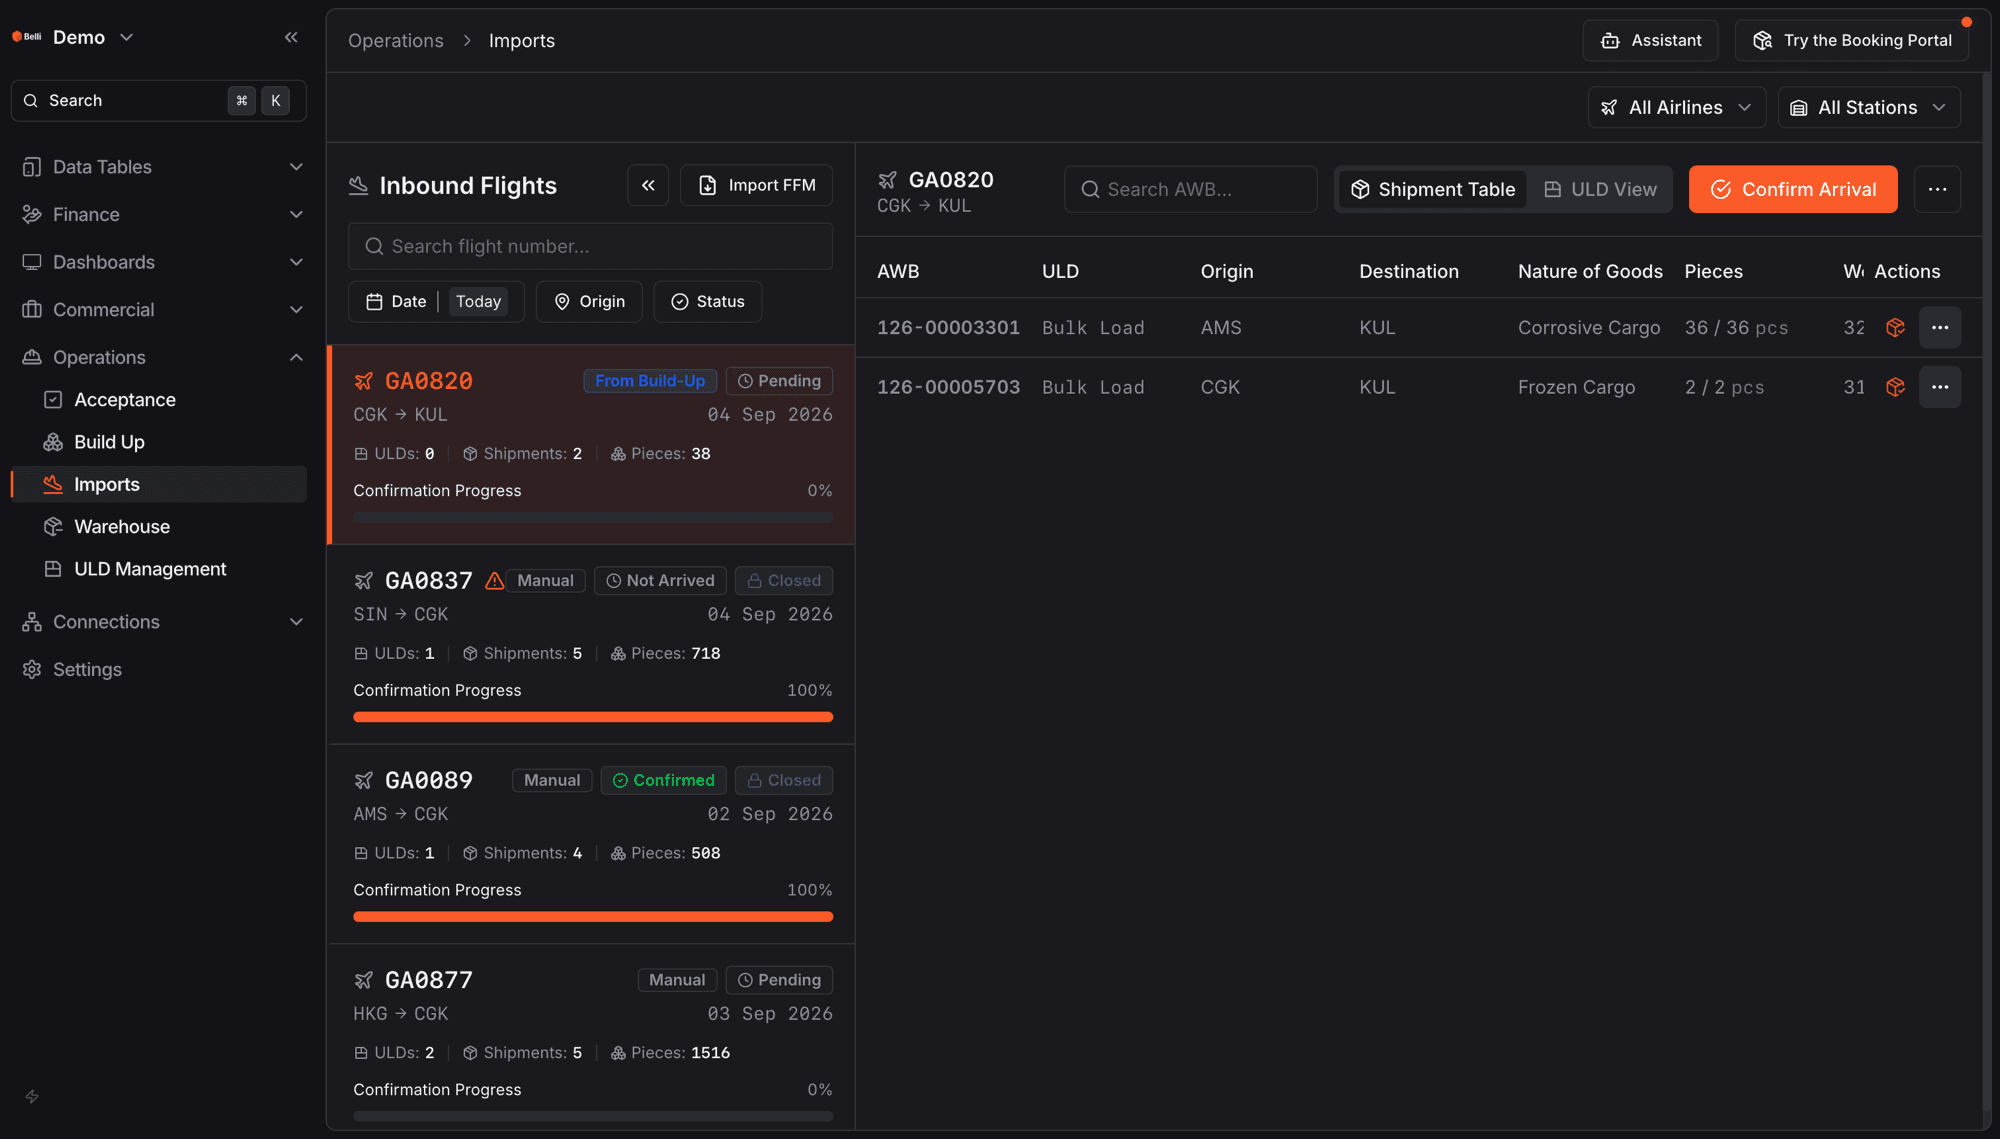Click the plane icon on the GA0089 card
This screenshot has height=1139, width=2000.
click(364, 780)
